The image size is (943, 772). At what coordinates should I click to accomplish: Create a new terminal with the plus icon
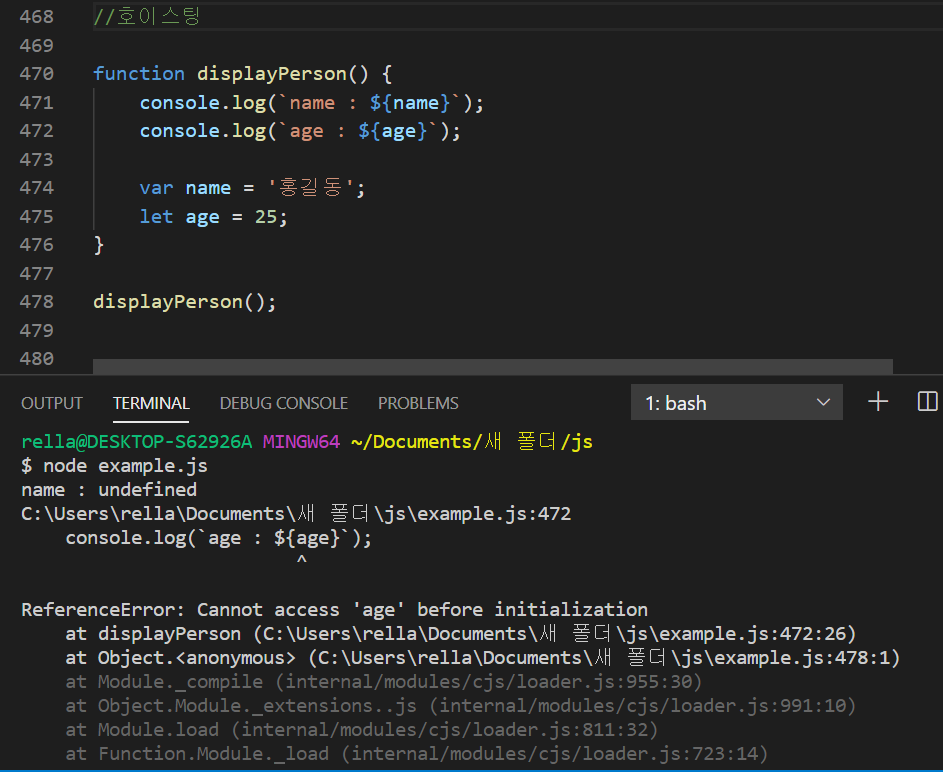click(x=878, y=402)
